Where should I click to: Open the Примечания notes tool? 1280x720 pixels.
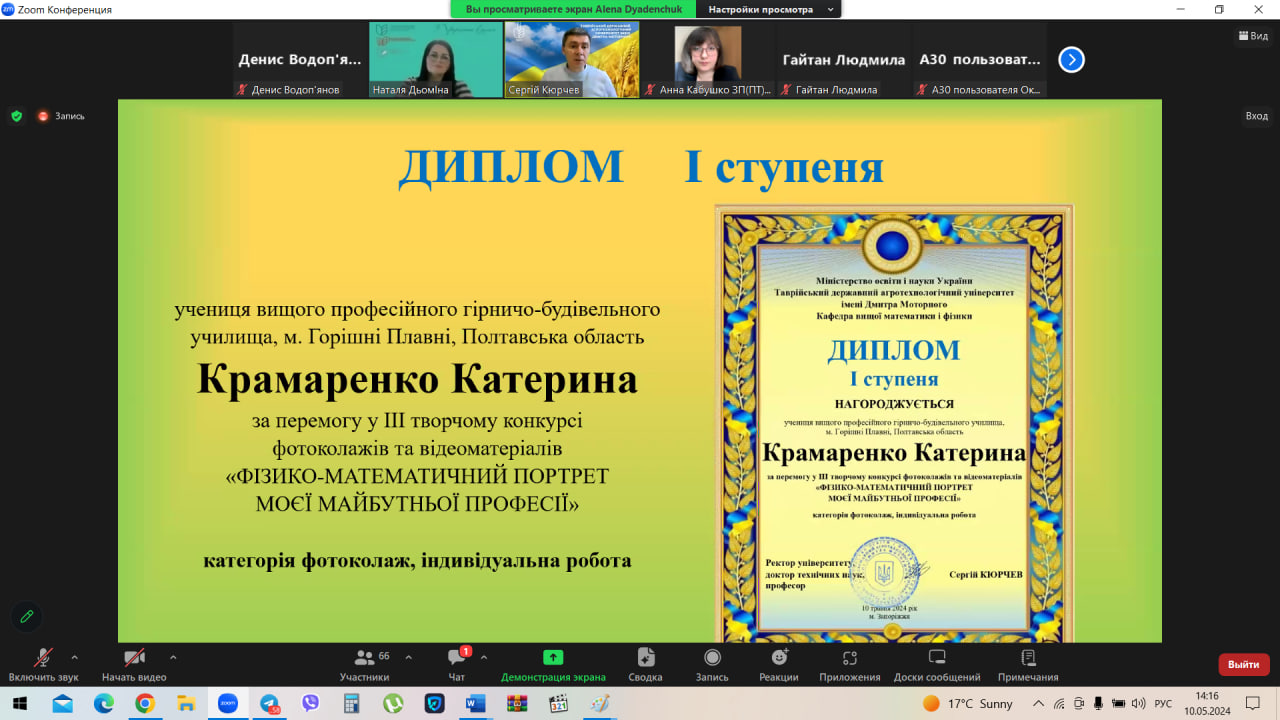pyautogui.click(x=1028, y=665)
